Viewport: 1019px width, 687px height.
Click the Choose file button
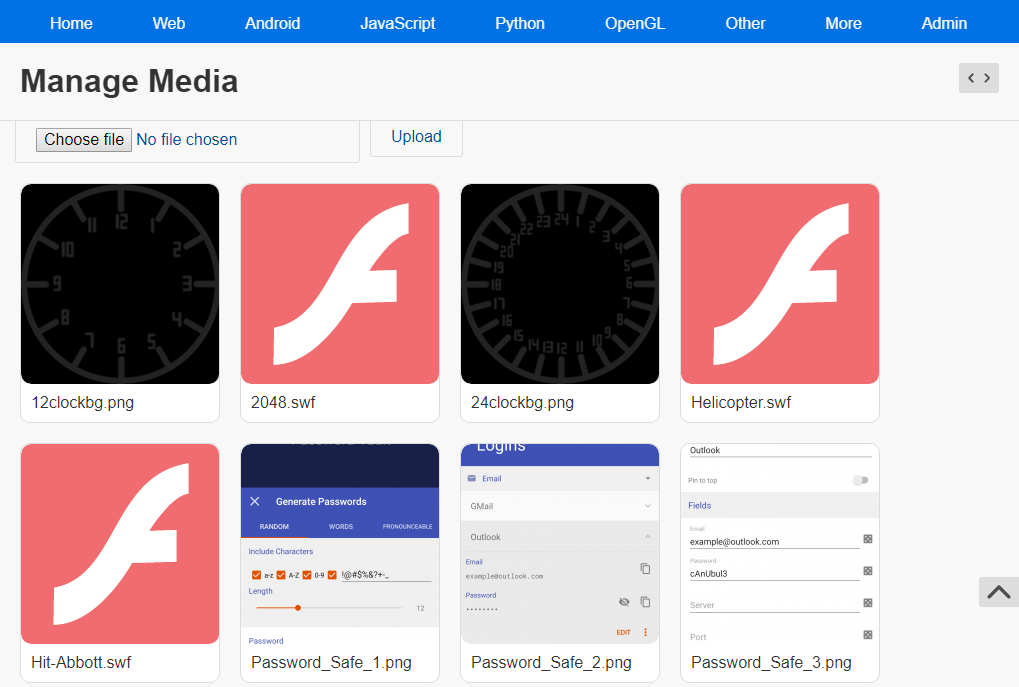click(x=84, y=140)
